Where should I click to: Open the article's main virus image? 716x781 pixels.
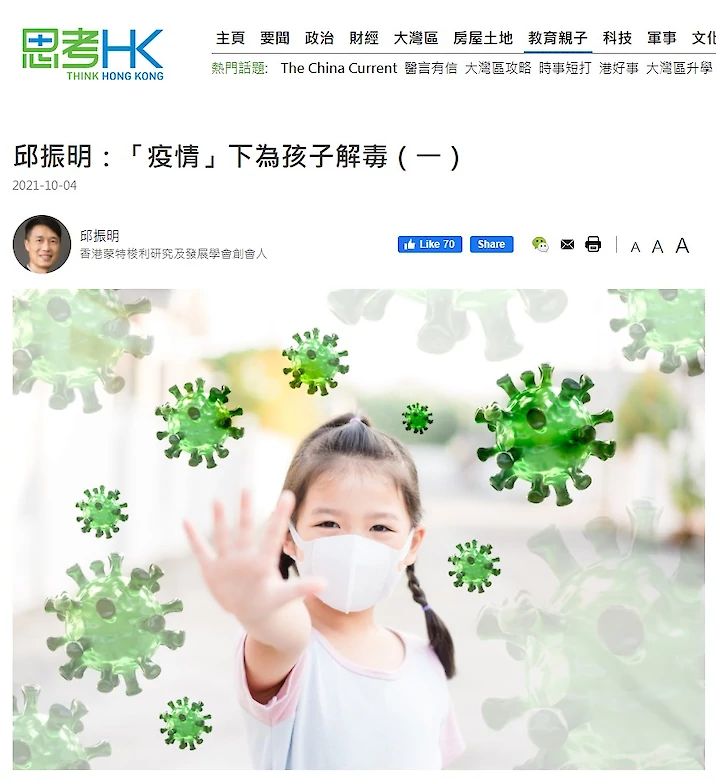pos(358,529)
